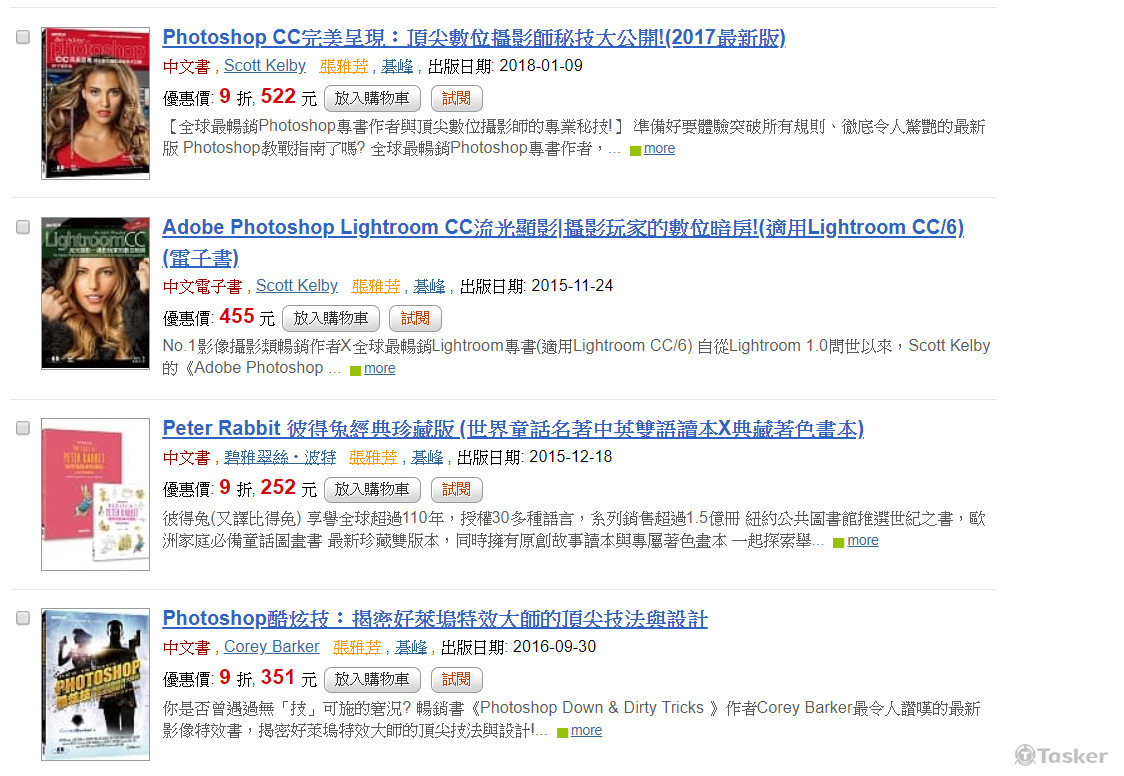
Task: Click publisher 碁峰 on the Photoshop CC完美呈現 book
Action: 397,66
